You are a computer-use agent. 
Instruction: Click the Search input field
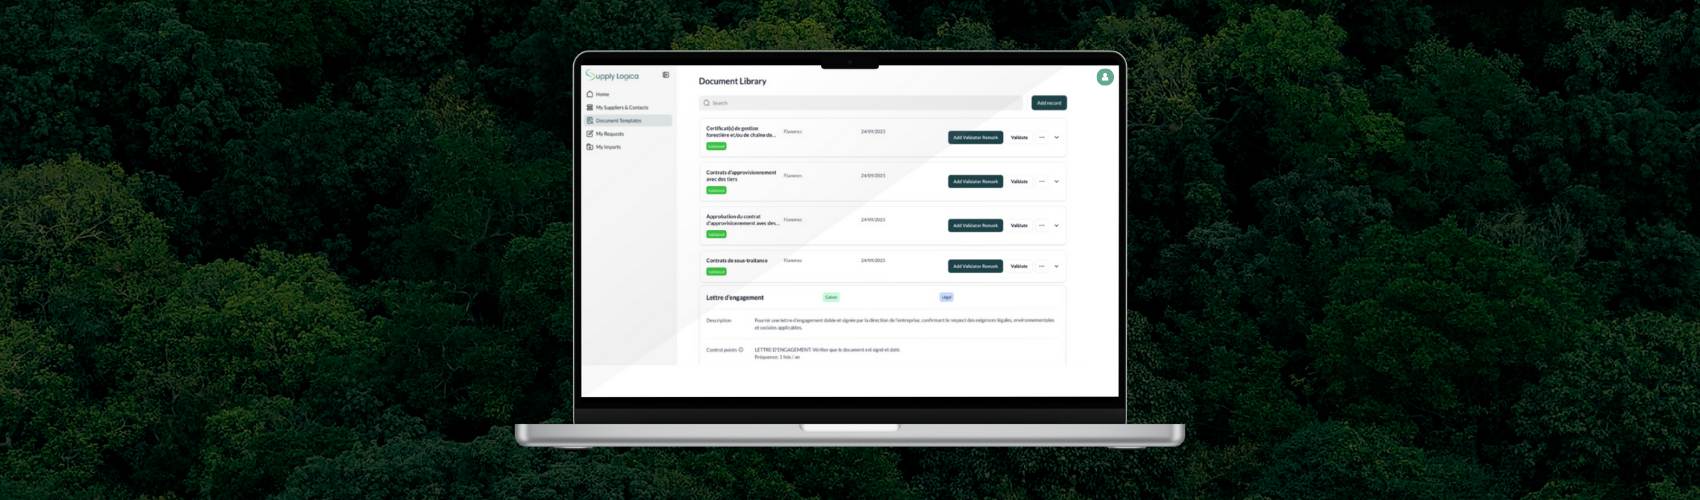coord(861,103)
